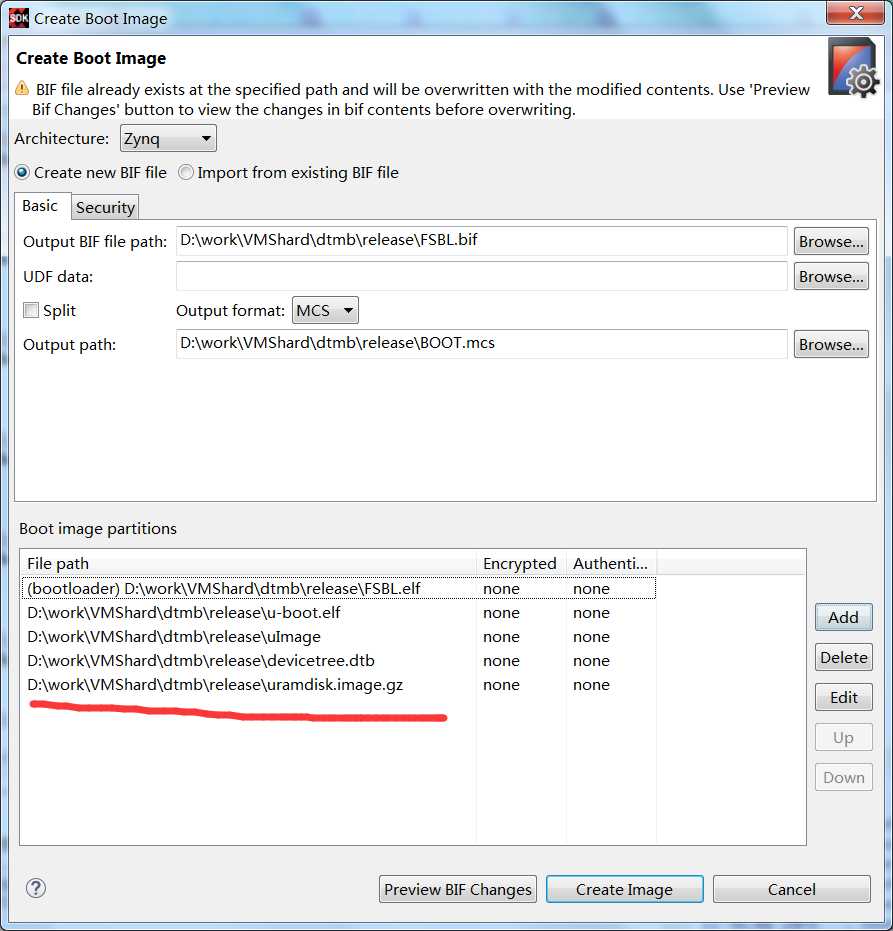893x931 pixels.
Task: Click the help question mark icon
Action: point(36,888)
